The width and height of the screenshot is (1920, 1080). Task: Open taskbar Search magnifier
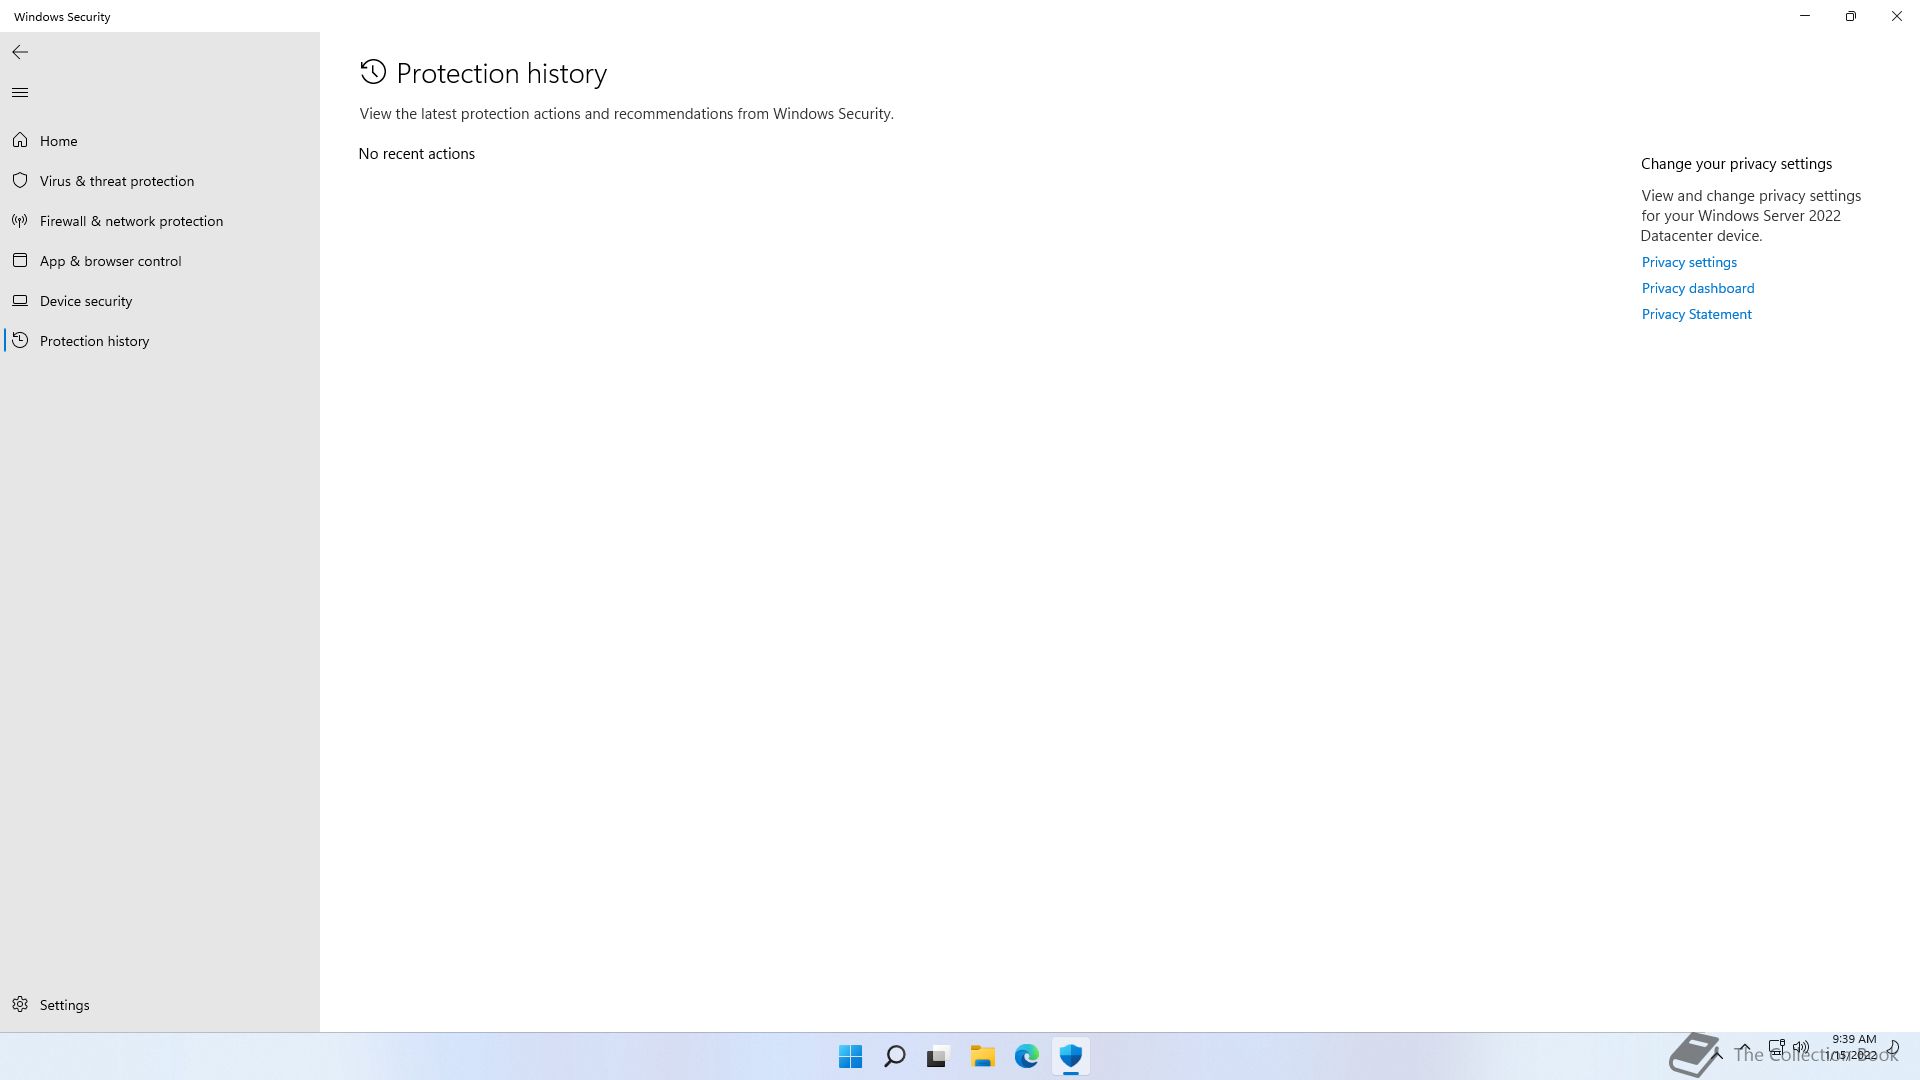click(895, 1056)
